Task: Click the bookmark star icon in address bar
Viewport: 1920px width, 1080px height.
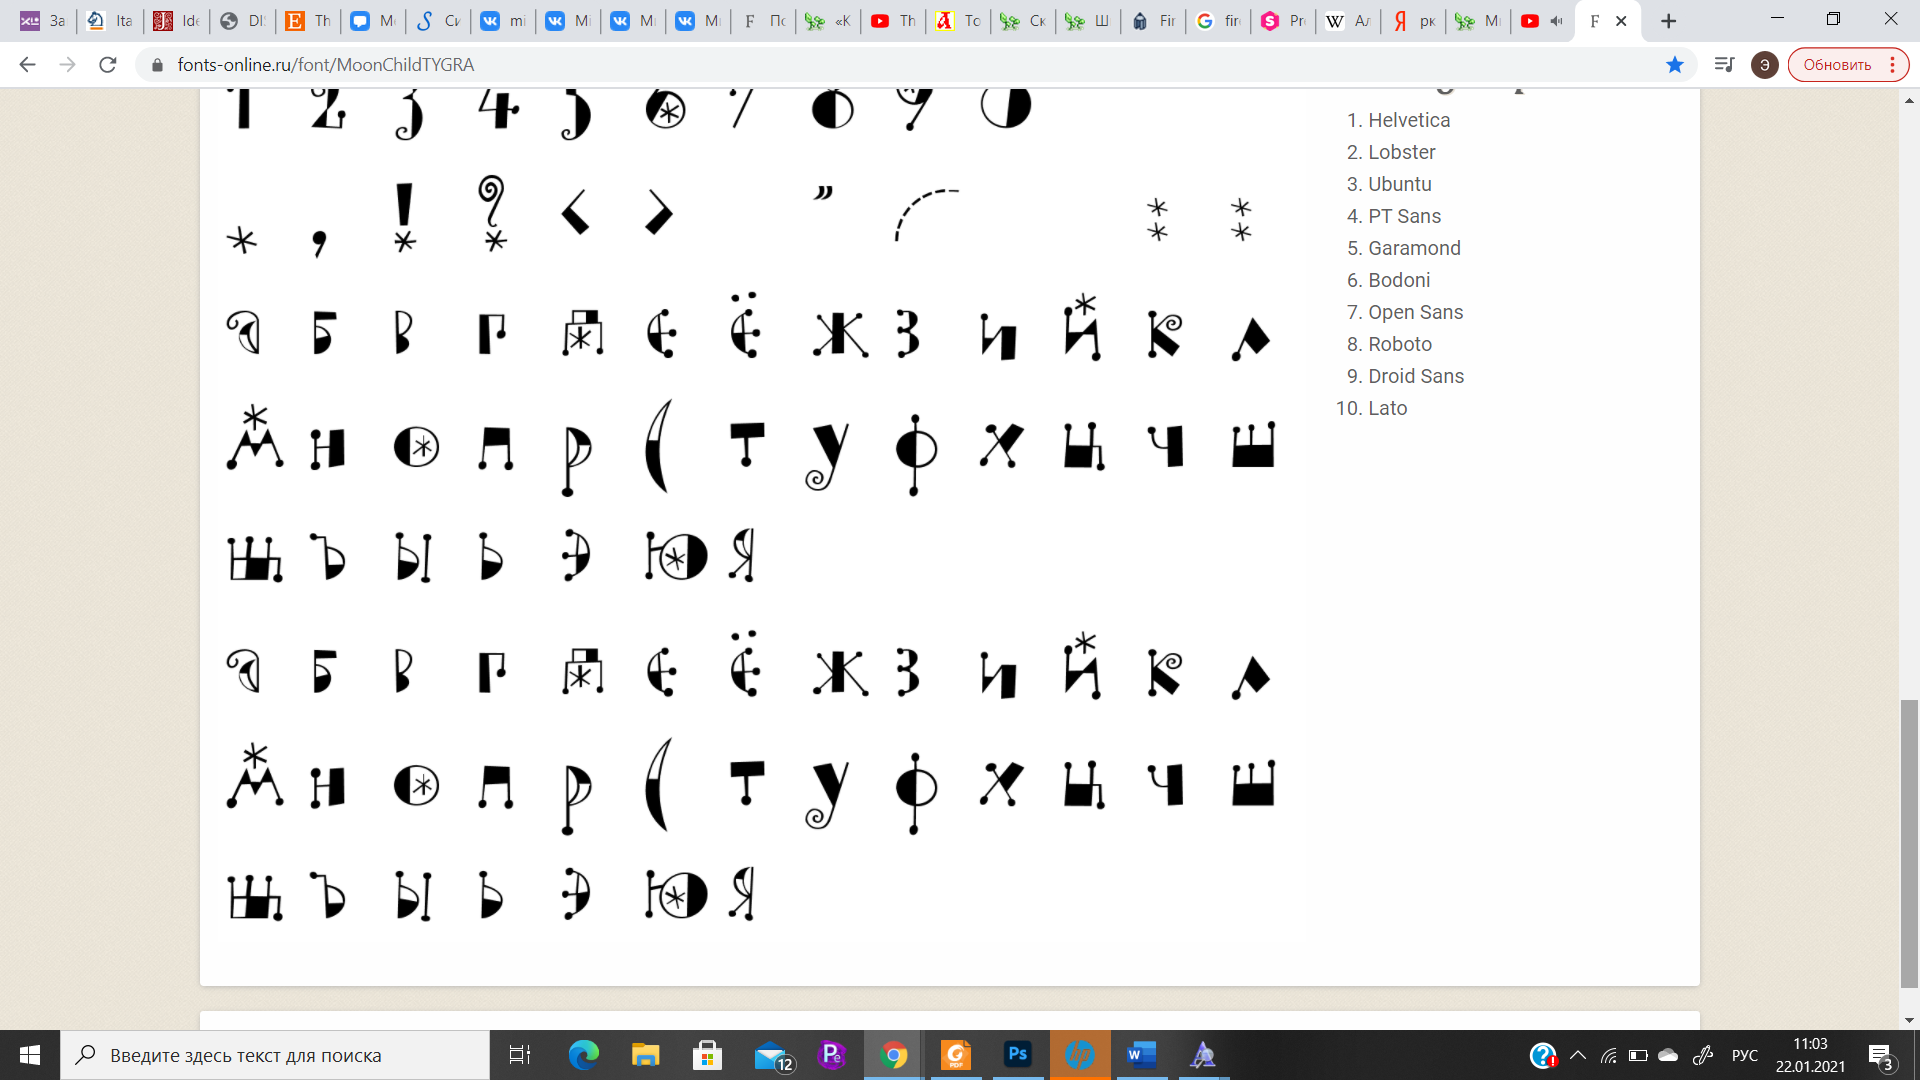Action: [1675, 65]
